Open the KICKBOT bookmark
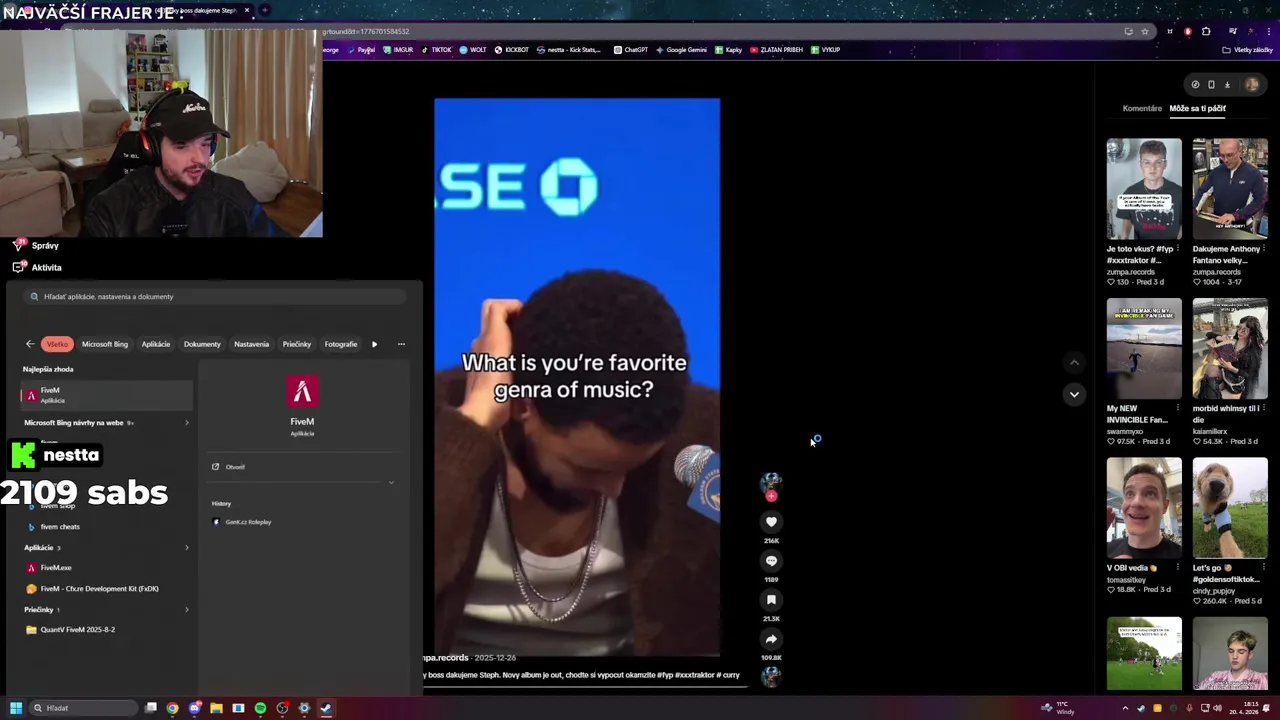 [x=512, y=50]
